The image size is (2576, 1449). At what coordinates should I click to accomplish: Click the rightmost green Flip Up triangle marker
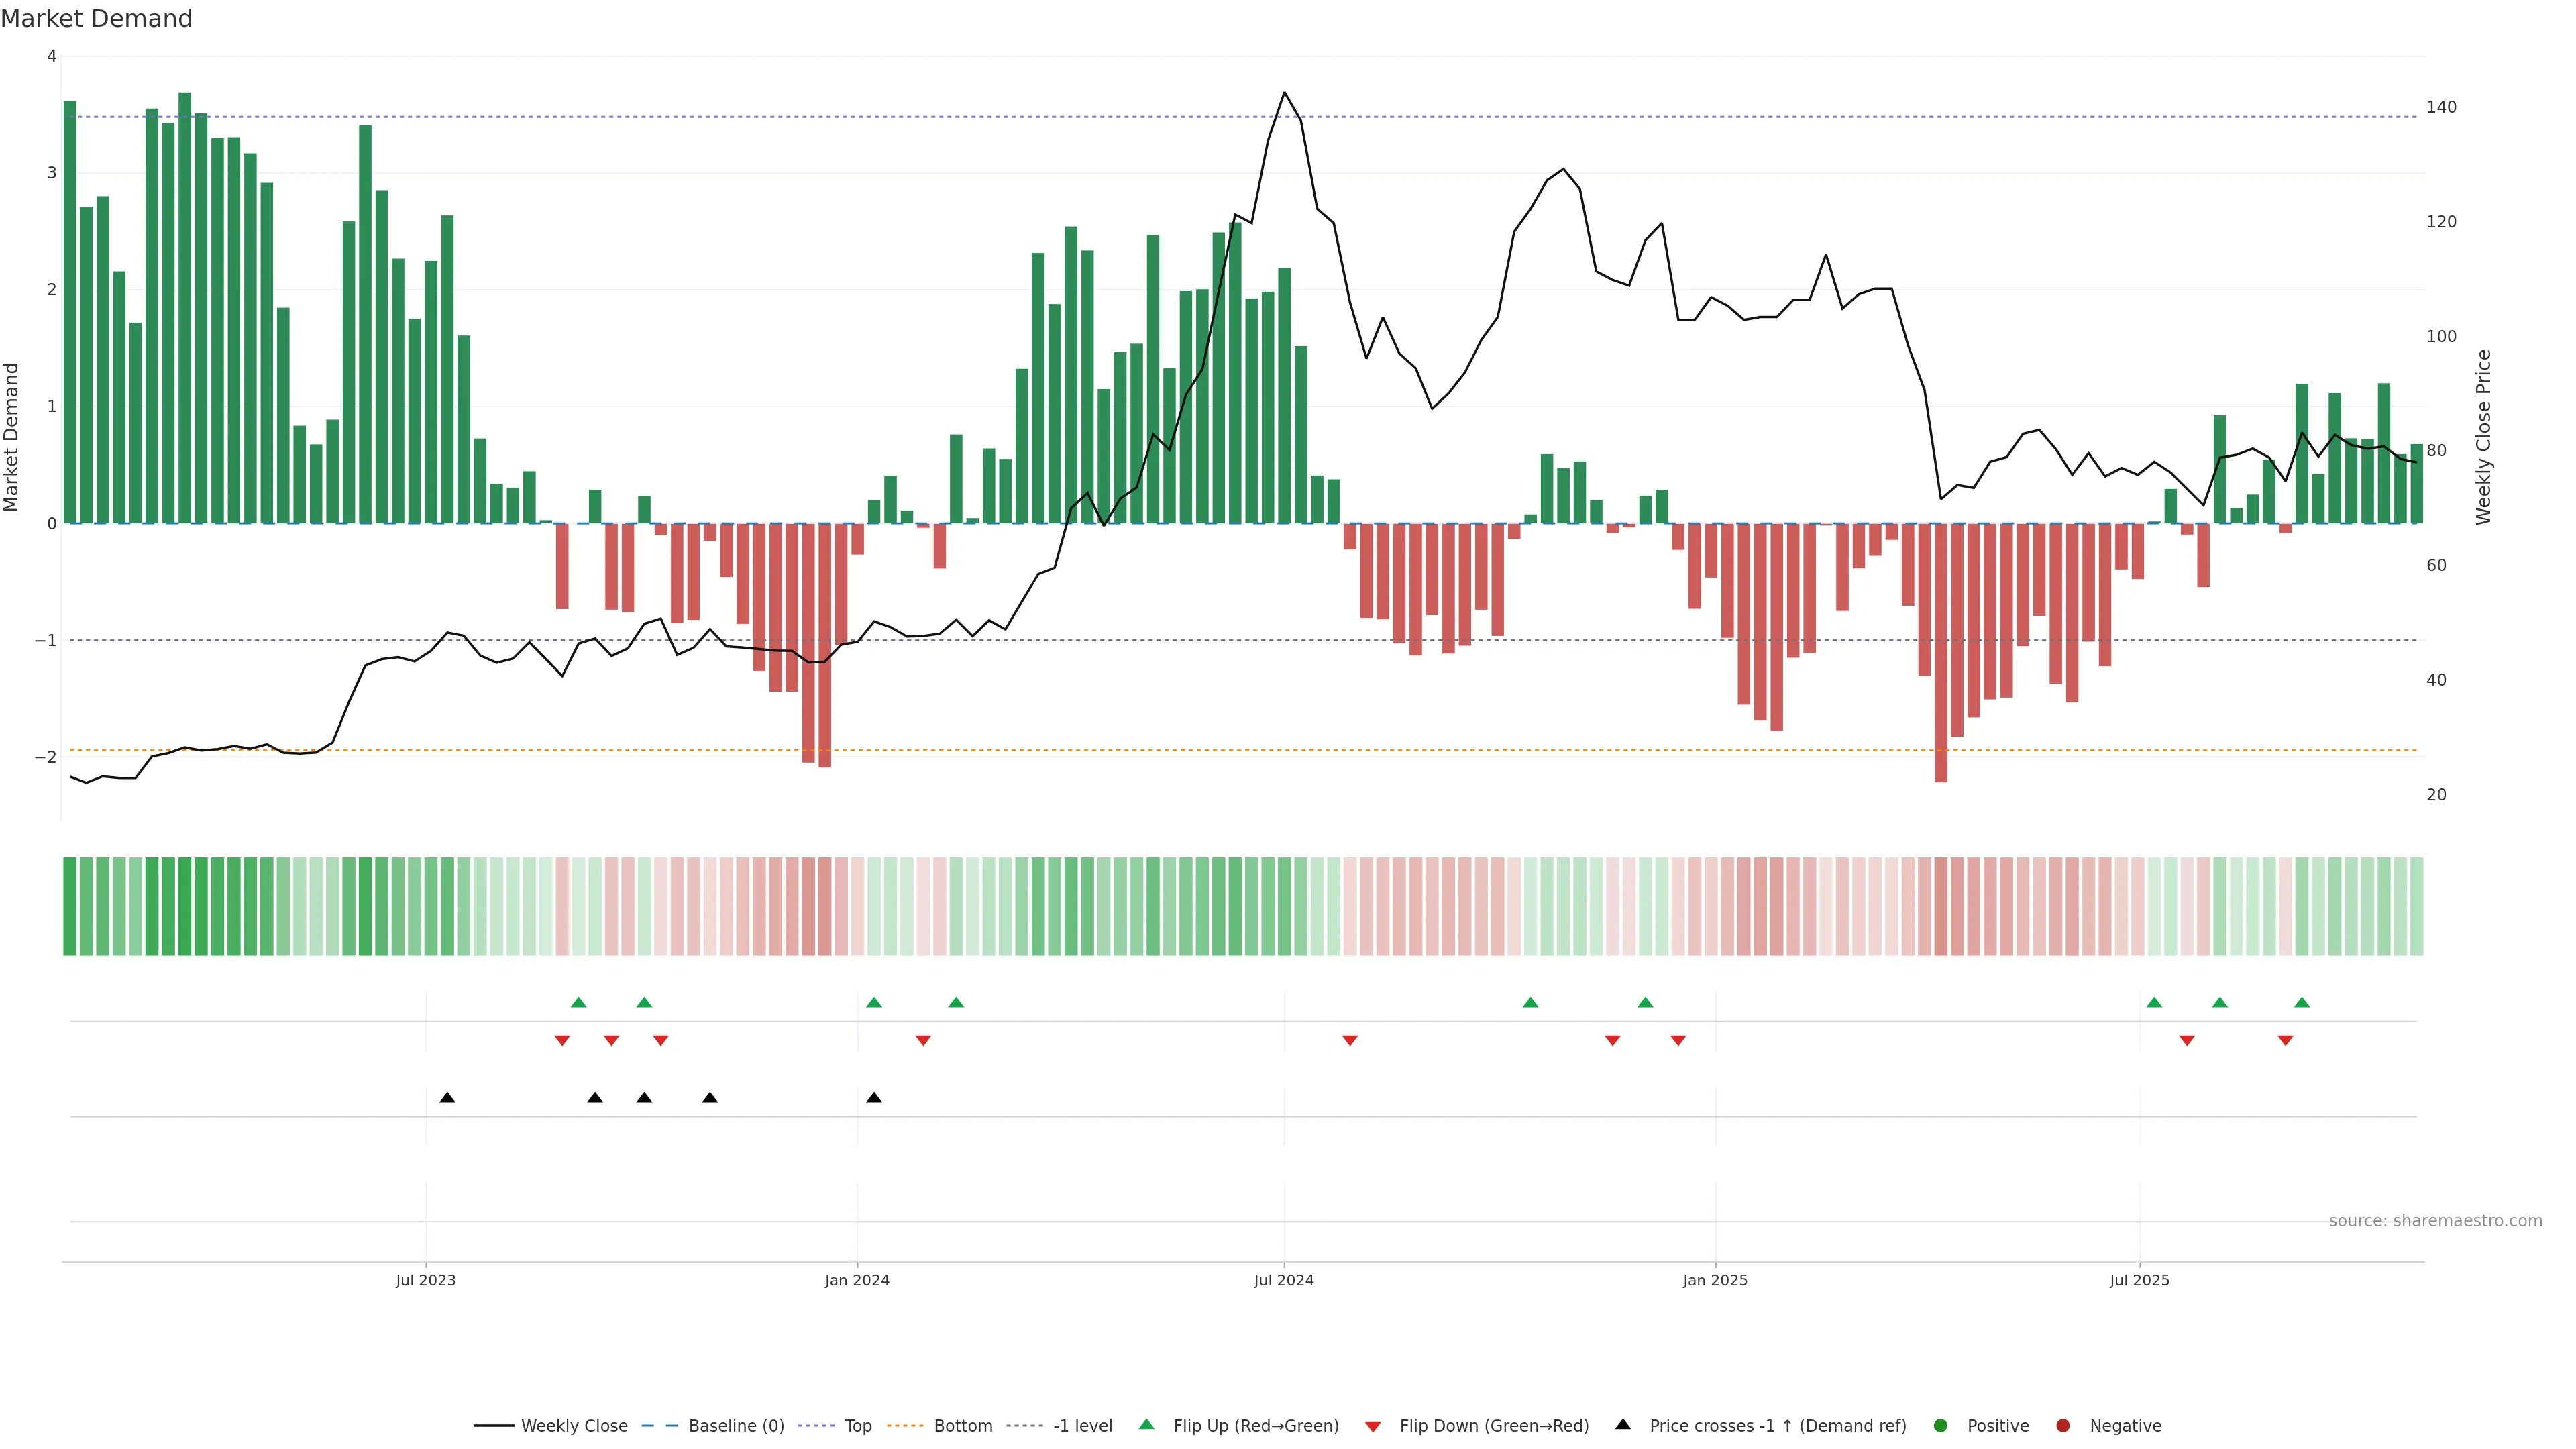click(2301, 1002)
